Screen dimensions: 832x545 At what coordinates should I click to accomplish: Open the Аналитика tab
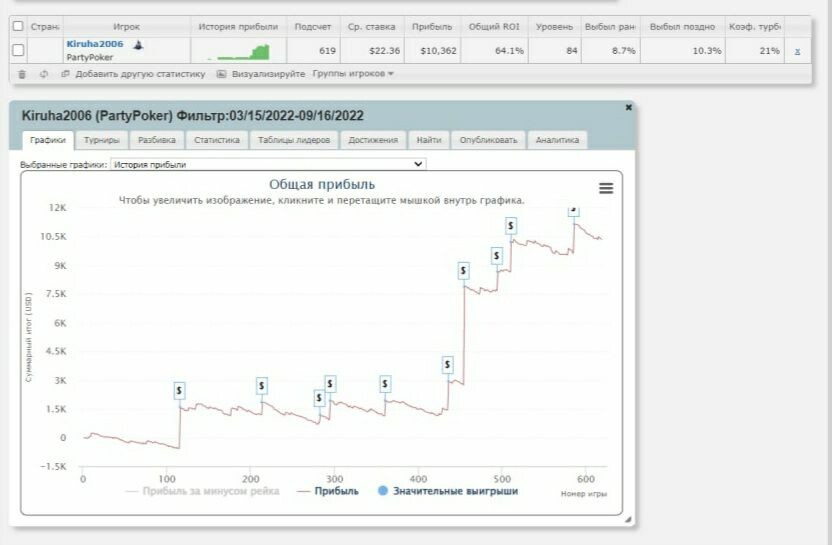(x=557, y=140)
